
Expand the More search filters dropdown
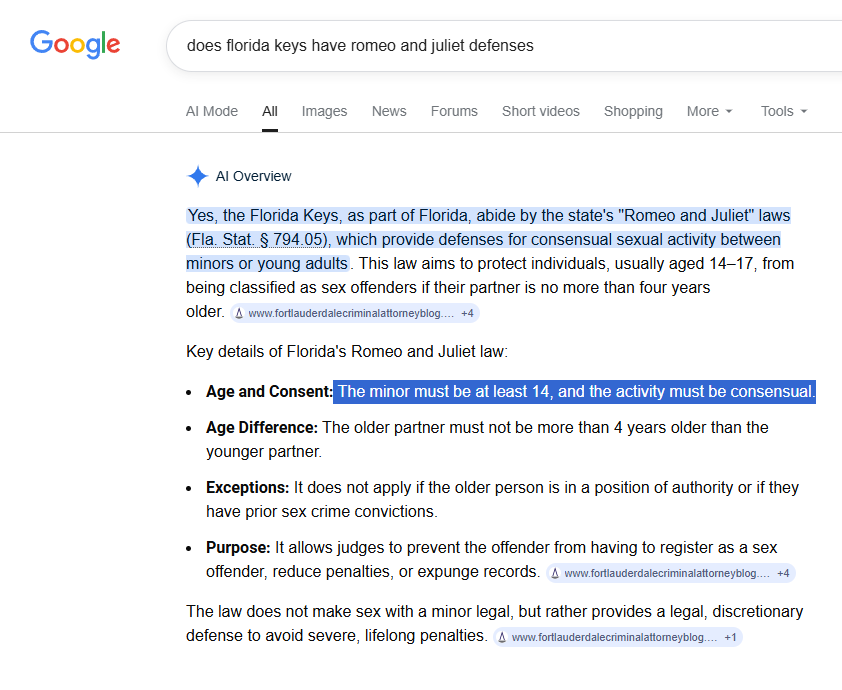[709, 111]
